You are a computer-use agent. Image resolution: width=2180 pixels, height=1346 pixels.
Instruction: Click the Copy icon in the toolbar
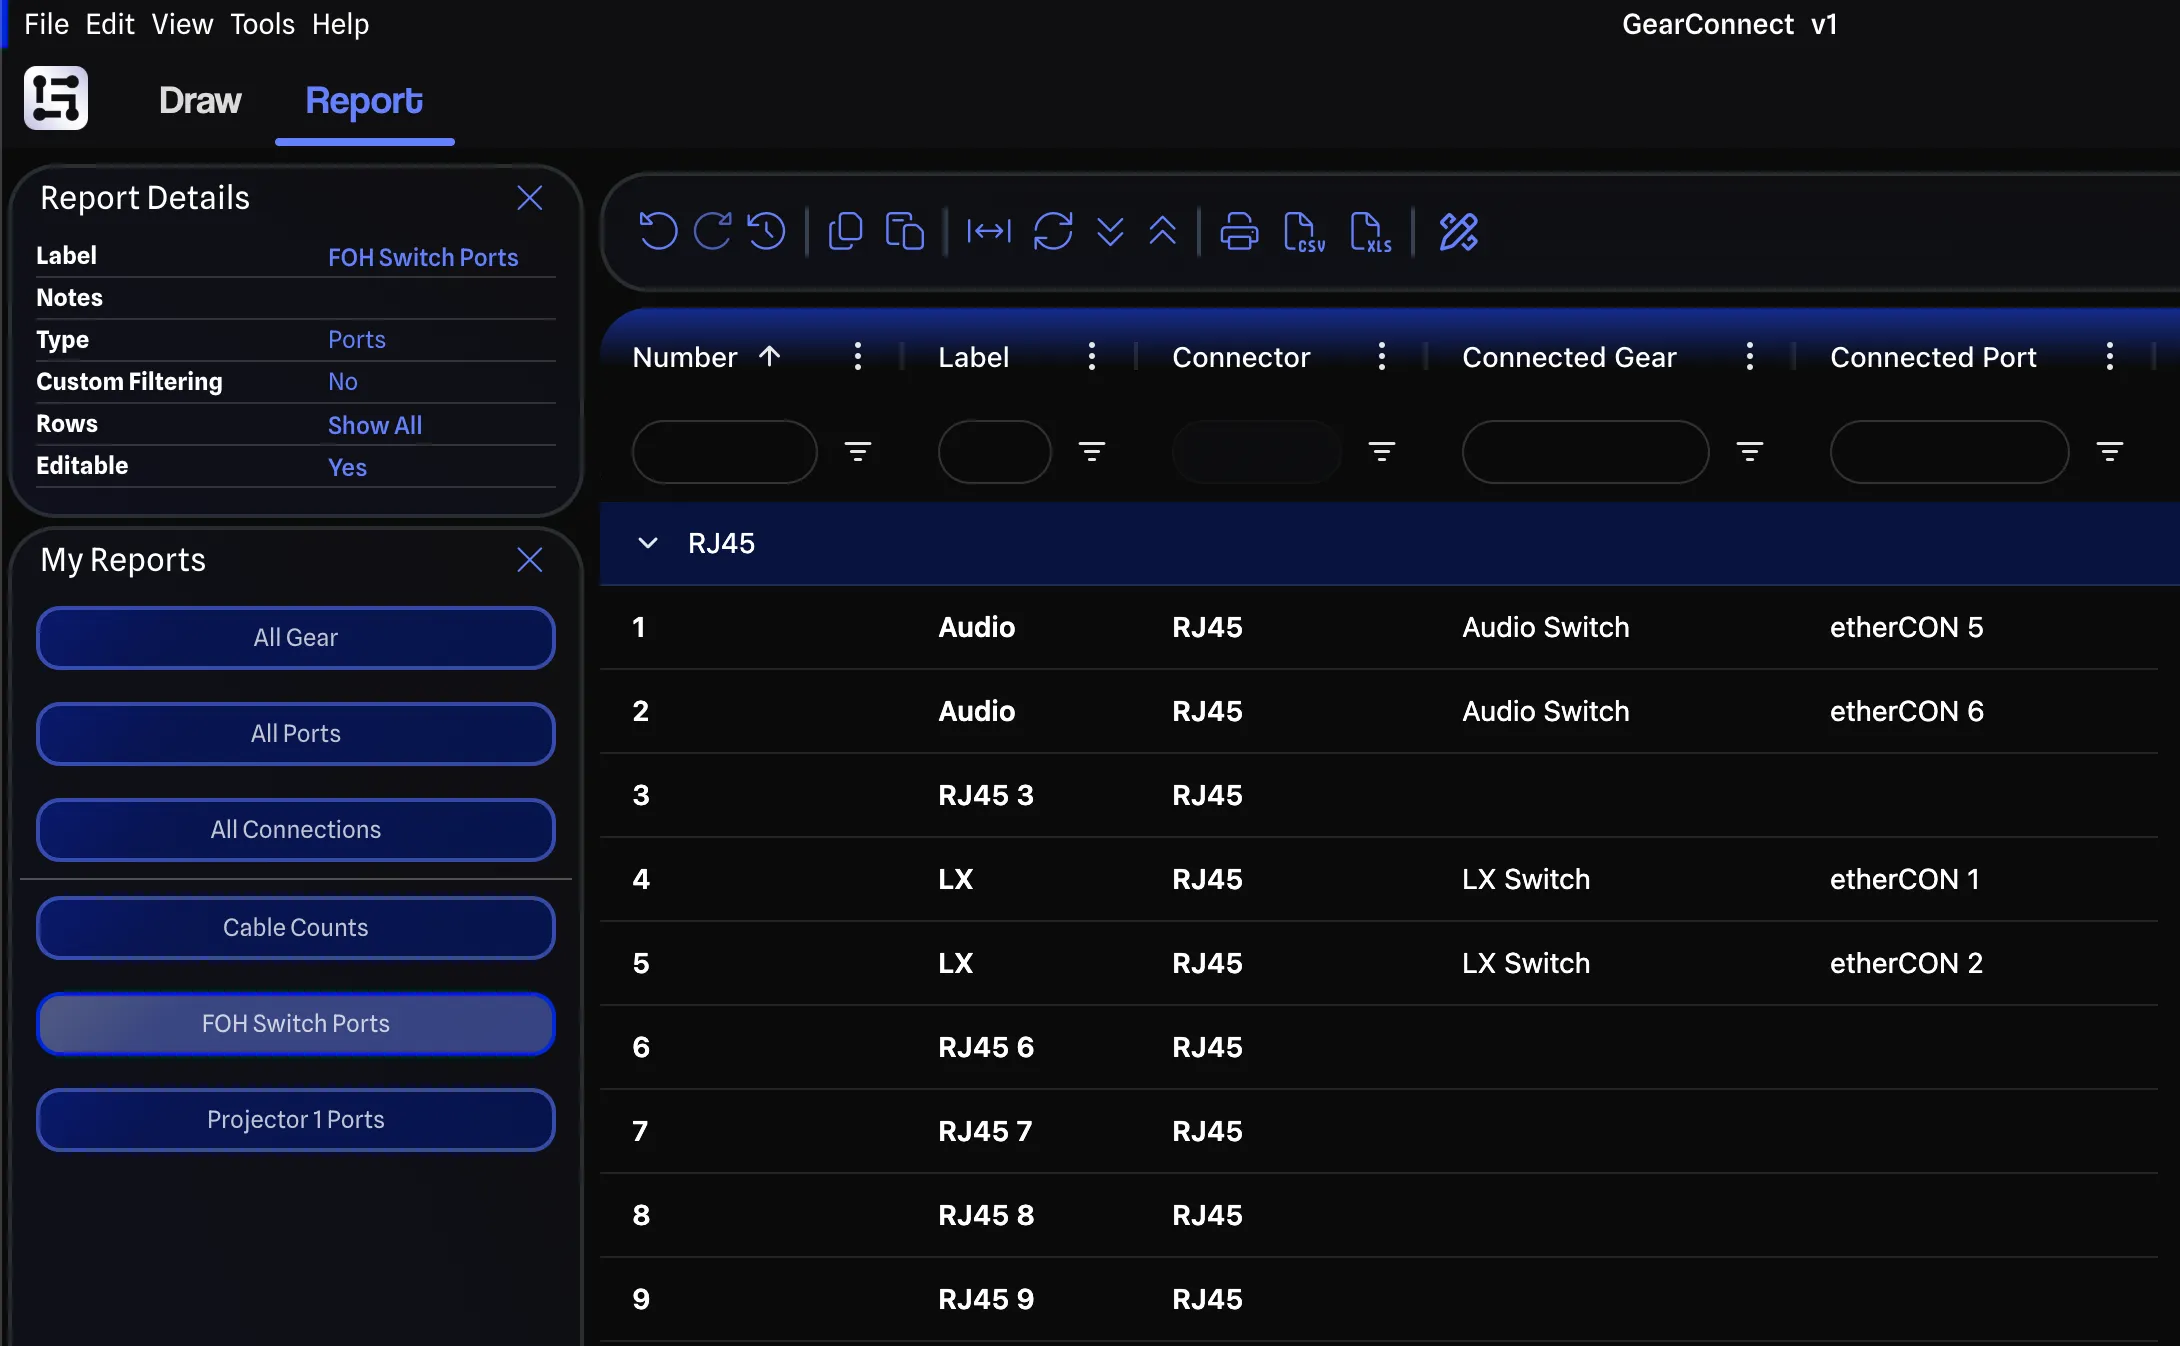(846, 231)
